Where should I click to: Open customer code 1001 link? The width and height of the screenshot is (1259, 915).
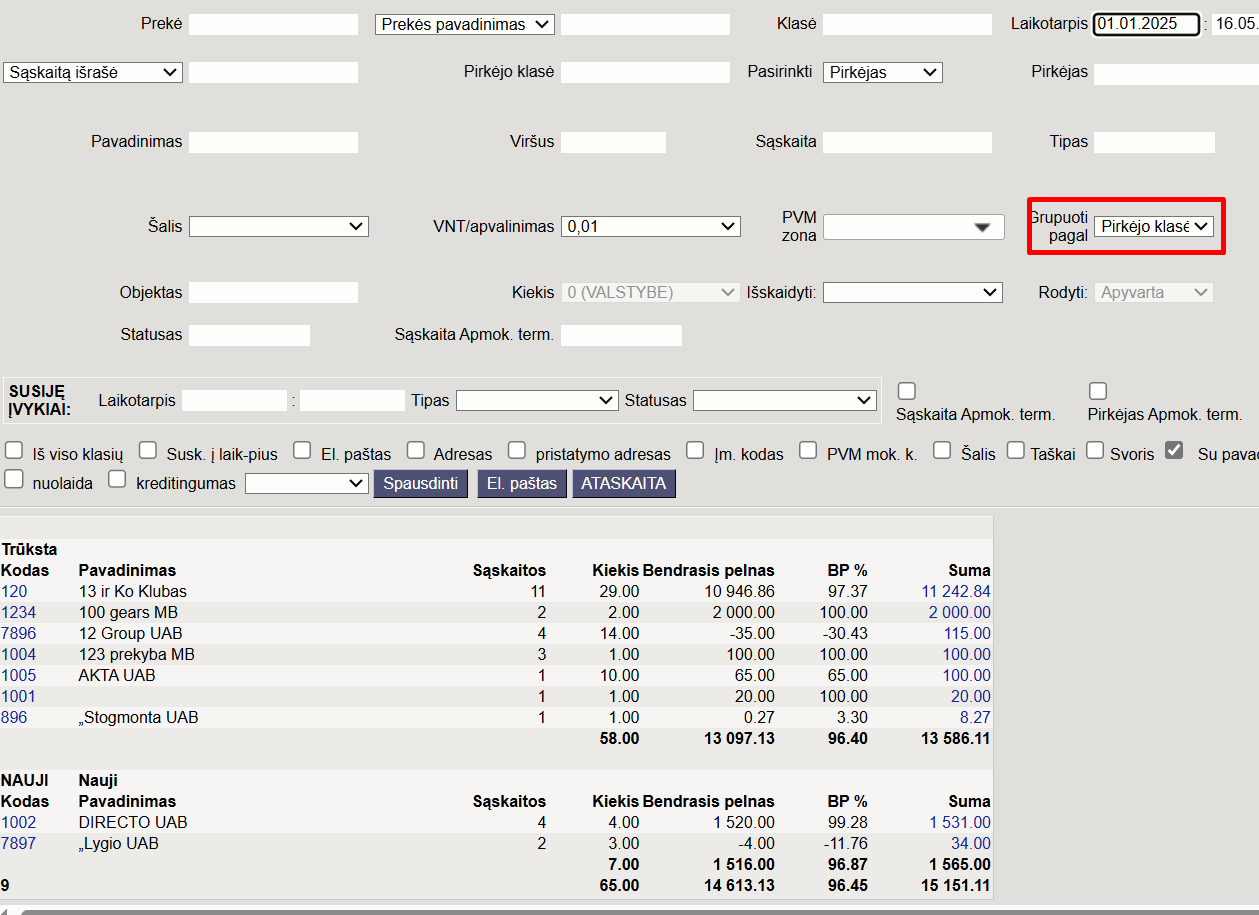pos(18,696)
